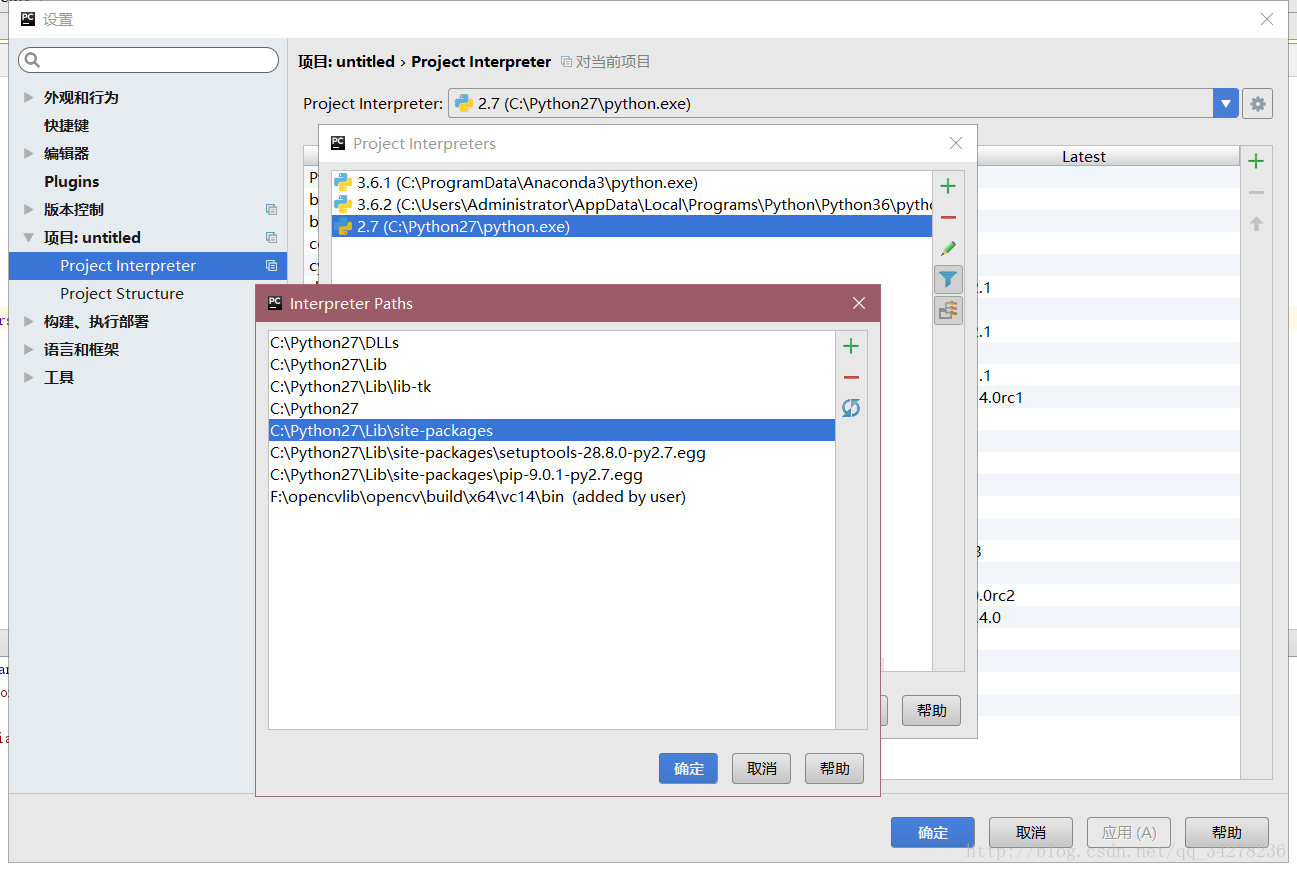The image size is (1297, 871).
Task: Click 帮助 in Interpreter Paths dialog
Action: click(x=834, y=768)
